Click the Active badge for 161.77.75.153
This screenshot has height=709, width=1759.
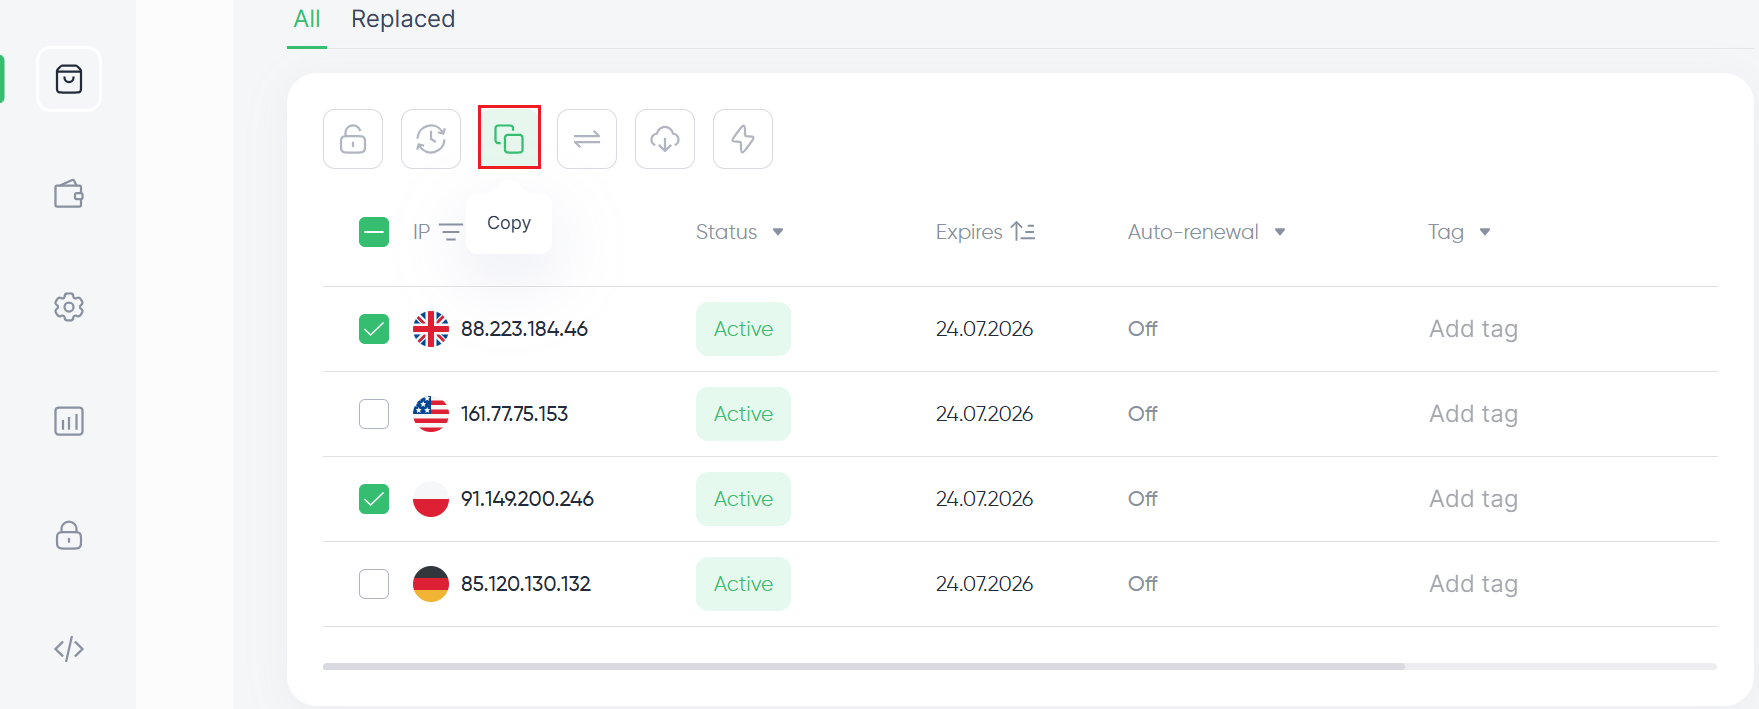point(743,414)
